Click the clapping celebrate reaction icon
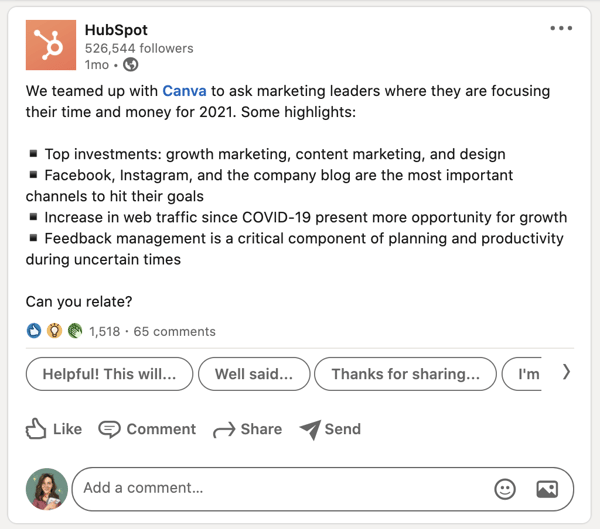Screen dimensions: 600x529 coord(73,331)
